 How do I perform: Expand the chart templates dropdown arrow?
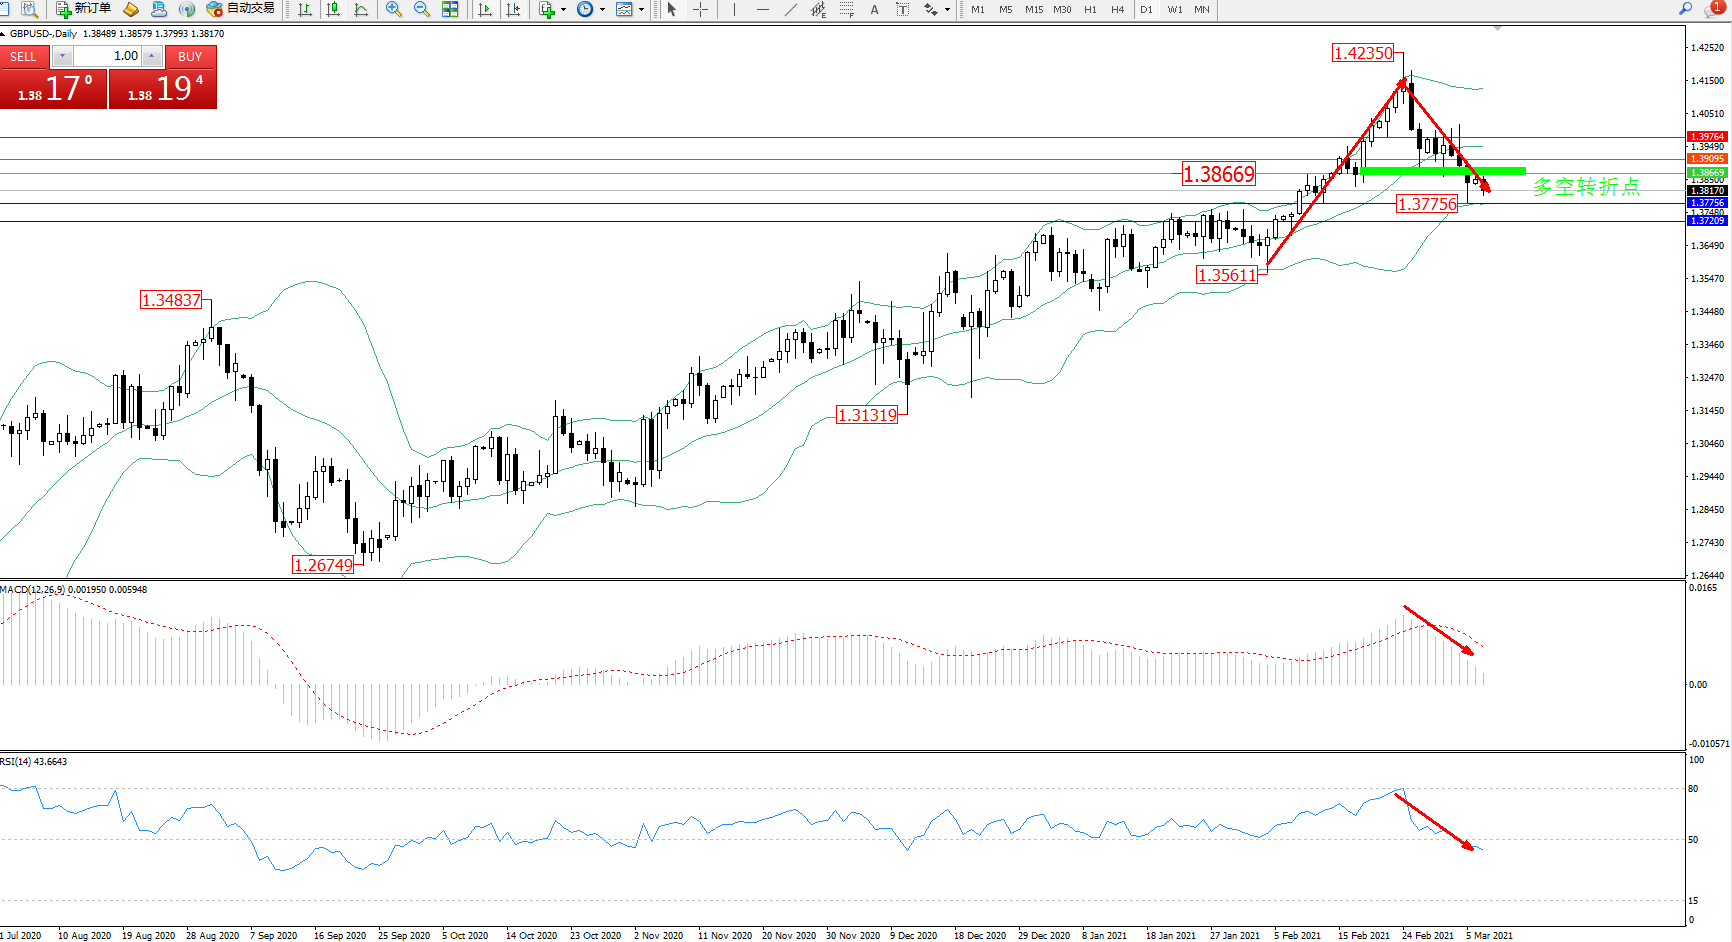641,9
